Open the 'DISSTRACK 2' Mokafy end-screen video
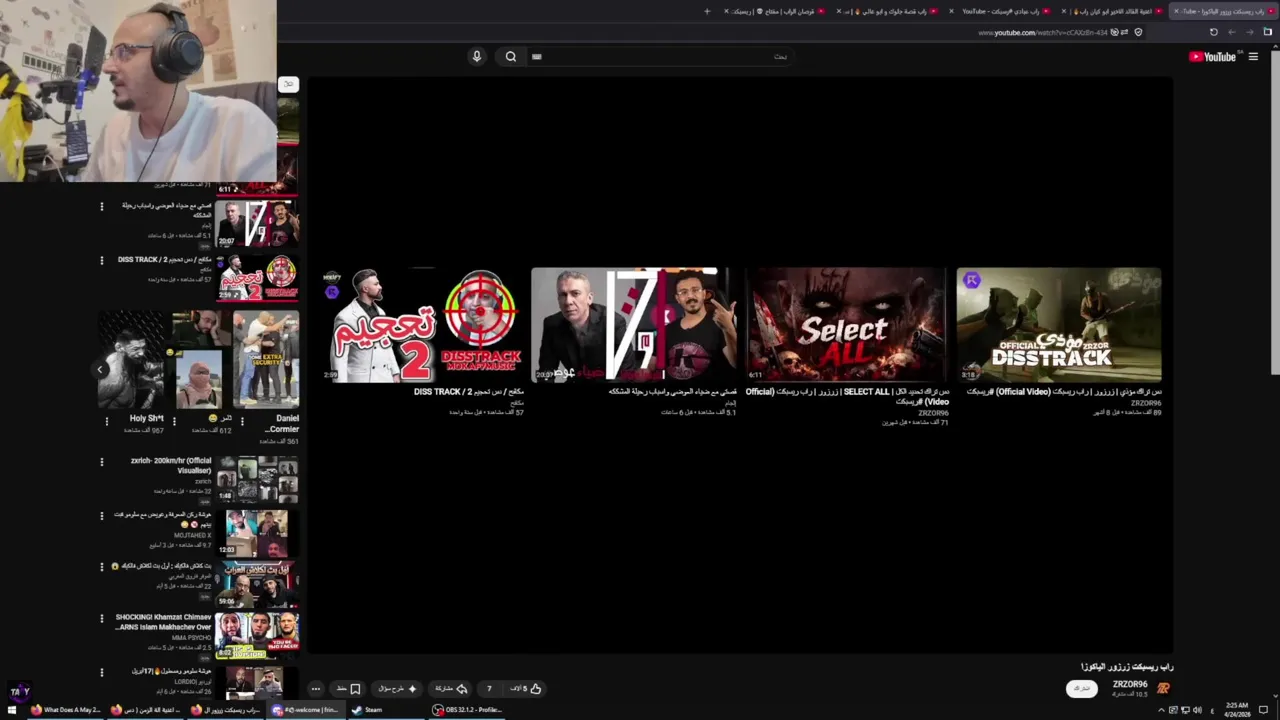The width and height of the screenshot is (1280, 720). tap(423, 325)
